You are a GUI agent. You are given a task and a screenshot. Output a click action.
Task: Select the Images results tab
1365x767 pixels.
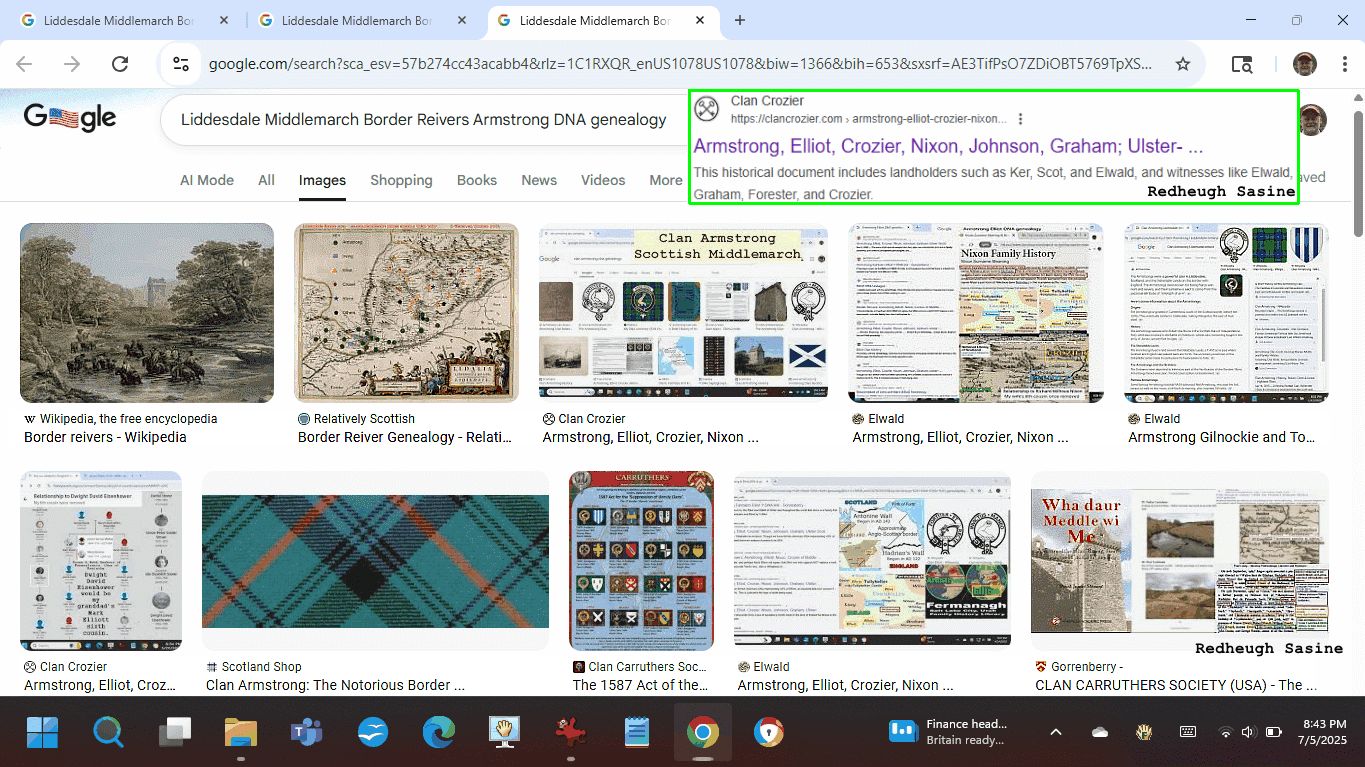[322, 180]
